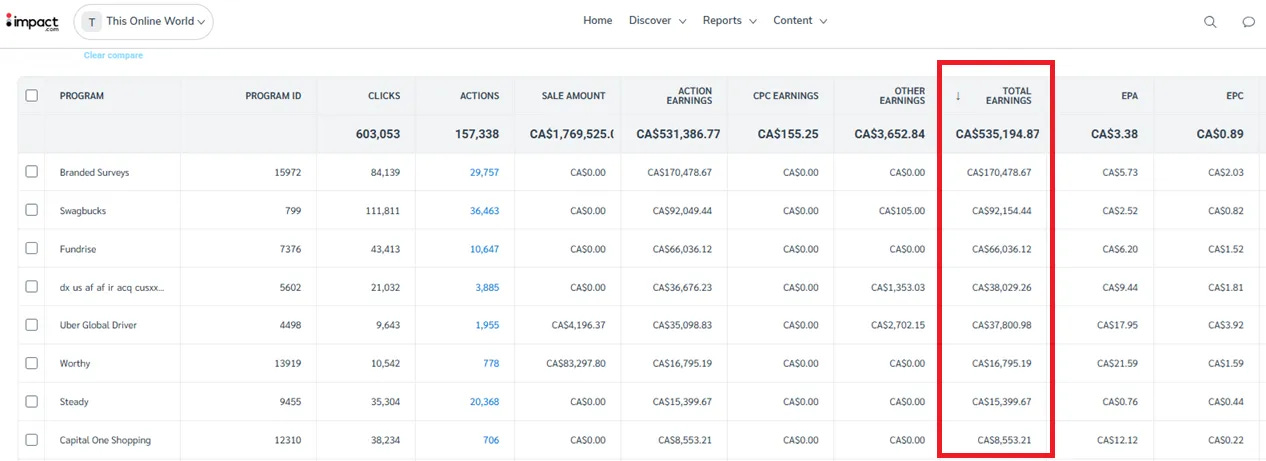This screenshot has height=461, width=1266.
Task: Click the sort arrow on Total Earnings
Action: [x=958, y=96]
